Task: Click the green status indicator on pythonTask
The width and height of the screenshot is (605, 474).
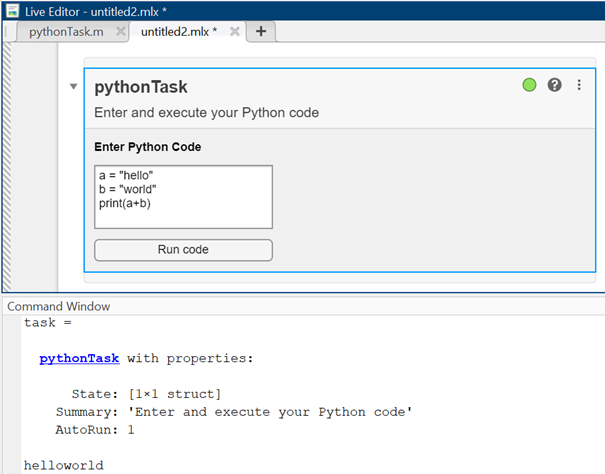Action: [x=529, y=85]
